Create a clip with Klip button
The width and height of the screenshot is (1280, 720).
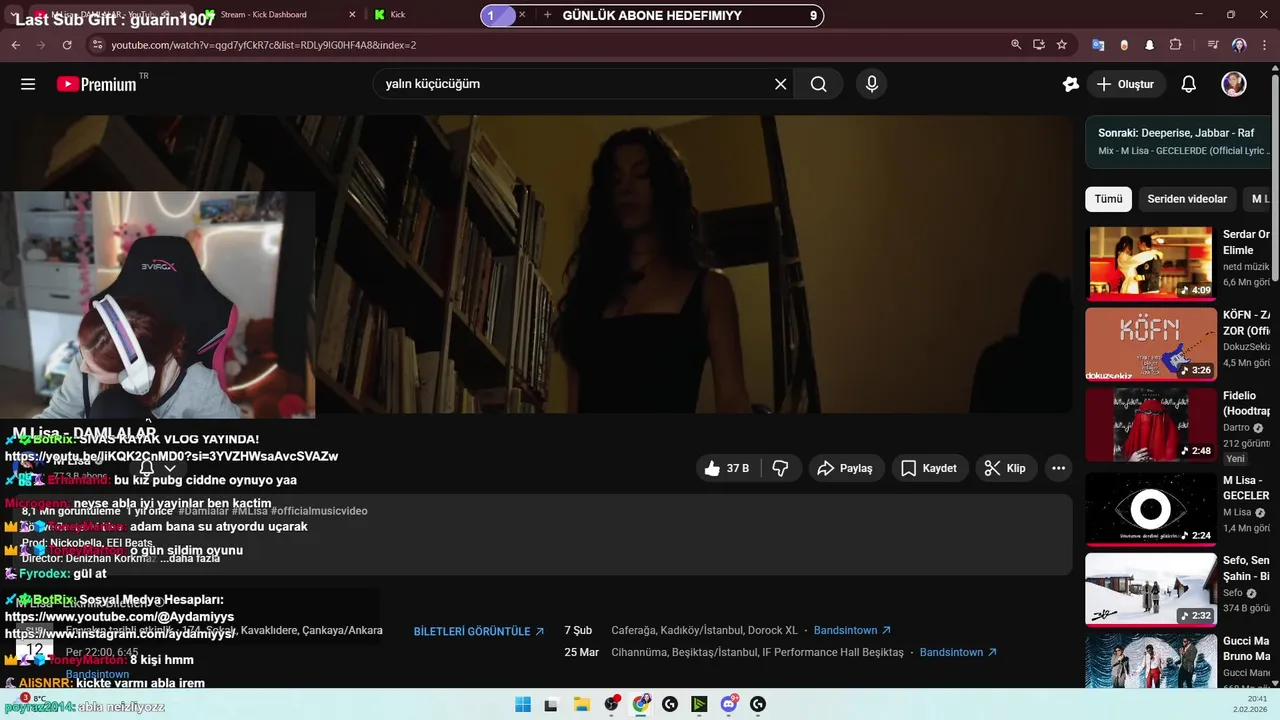1005,468
